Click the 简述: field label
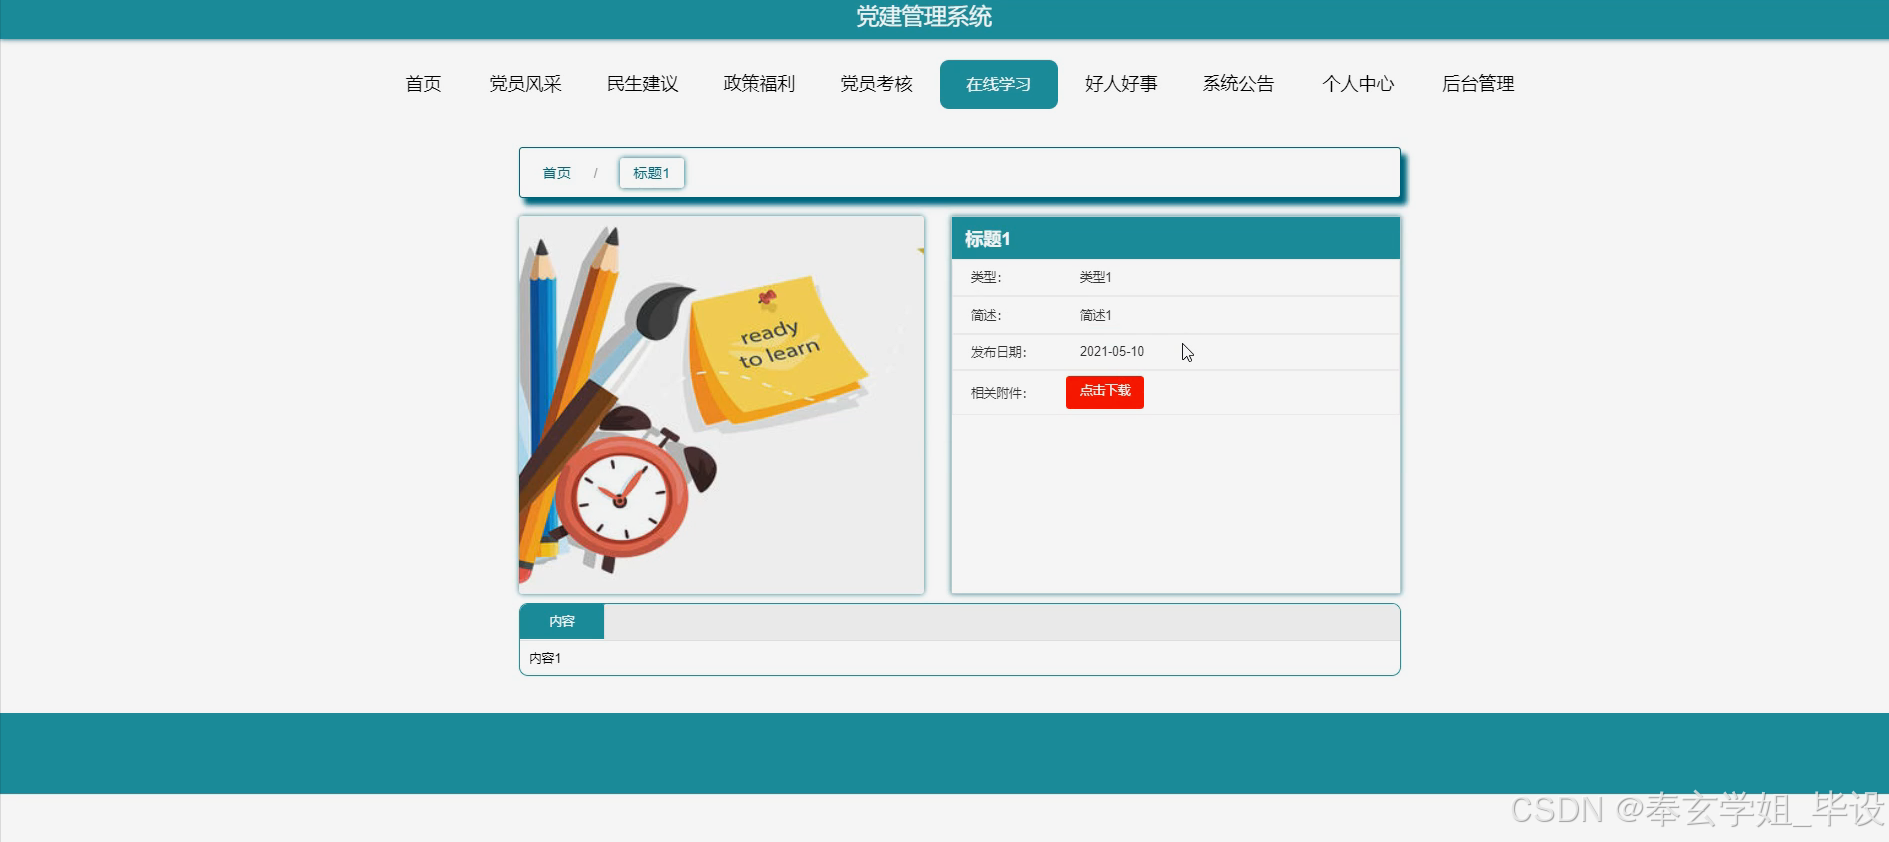This screenshot has height=842, width=1889. [985, 315]
